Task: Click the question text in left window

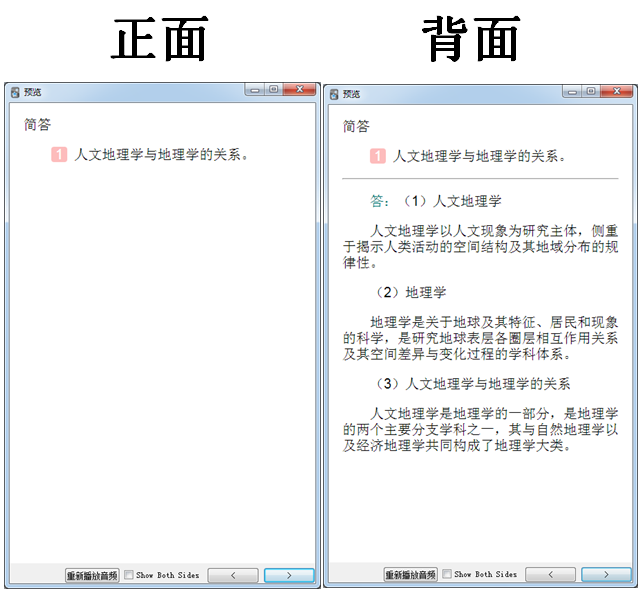Action: [x=161, y=155]
